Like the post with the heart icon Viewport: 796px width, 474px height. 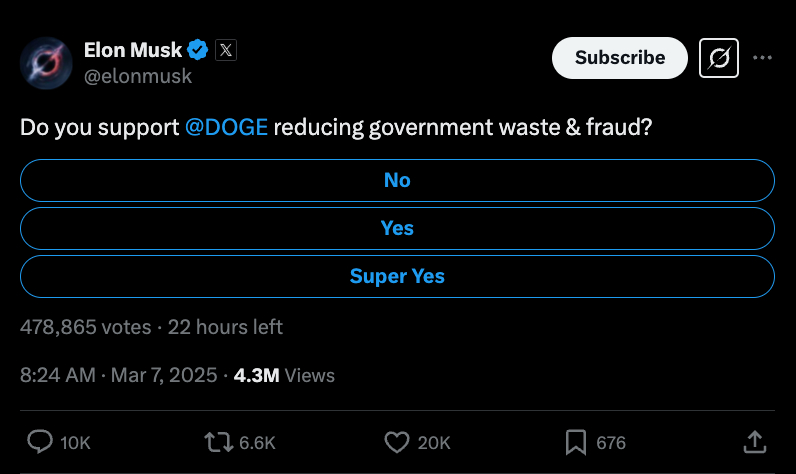click(x=397, y=442)
